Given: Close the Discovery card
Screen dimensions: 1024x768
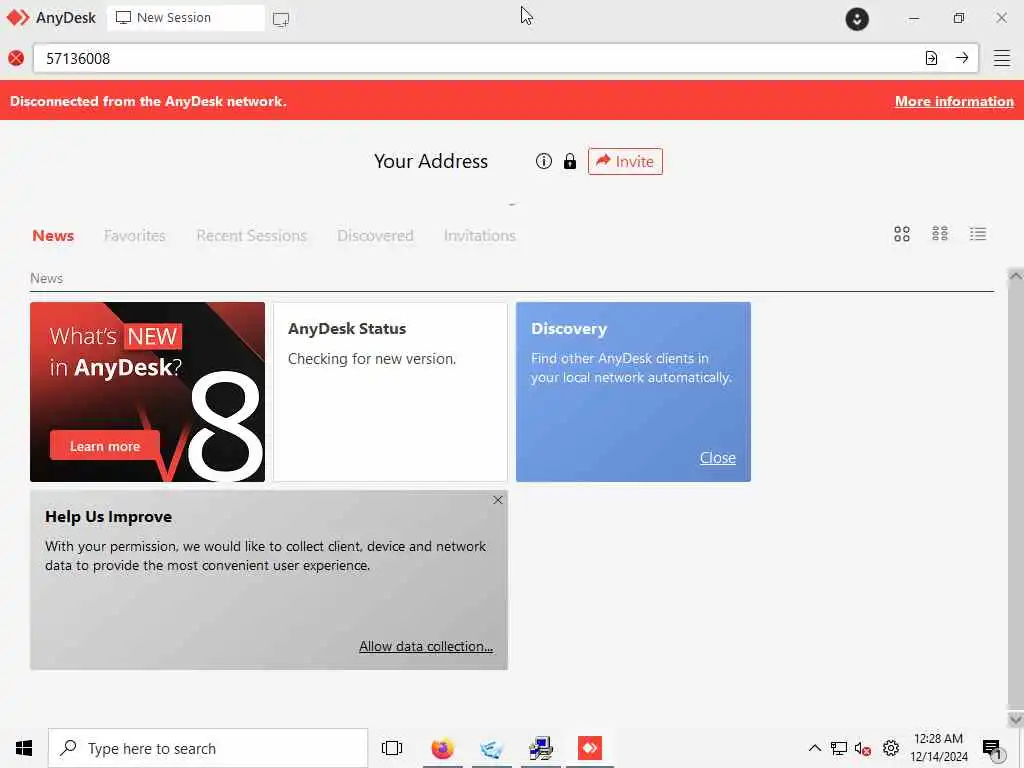Looking at the screenshot, I should click(x=718, y=458).
